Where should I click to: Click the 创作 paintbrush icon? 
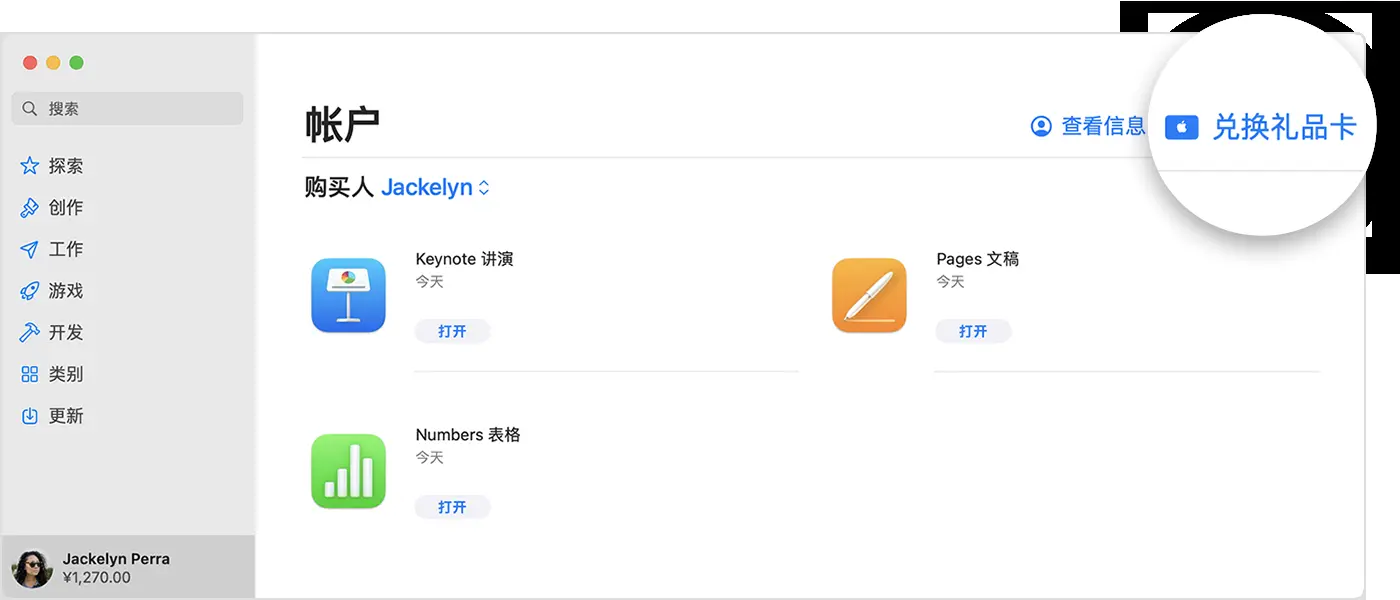[x=30, y=208]
